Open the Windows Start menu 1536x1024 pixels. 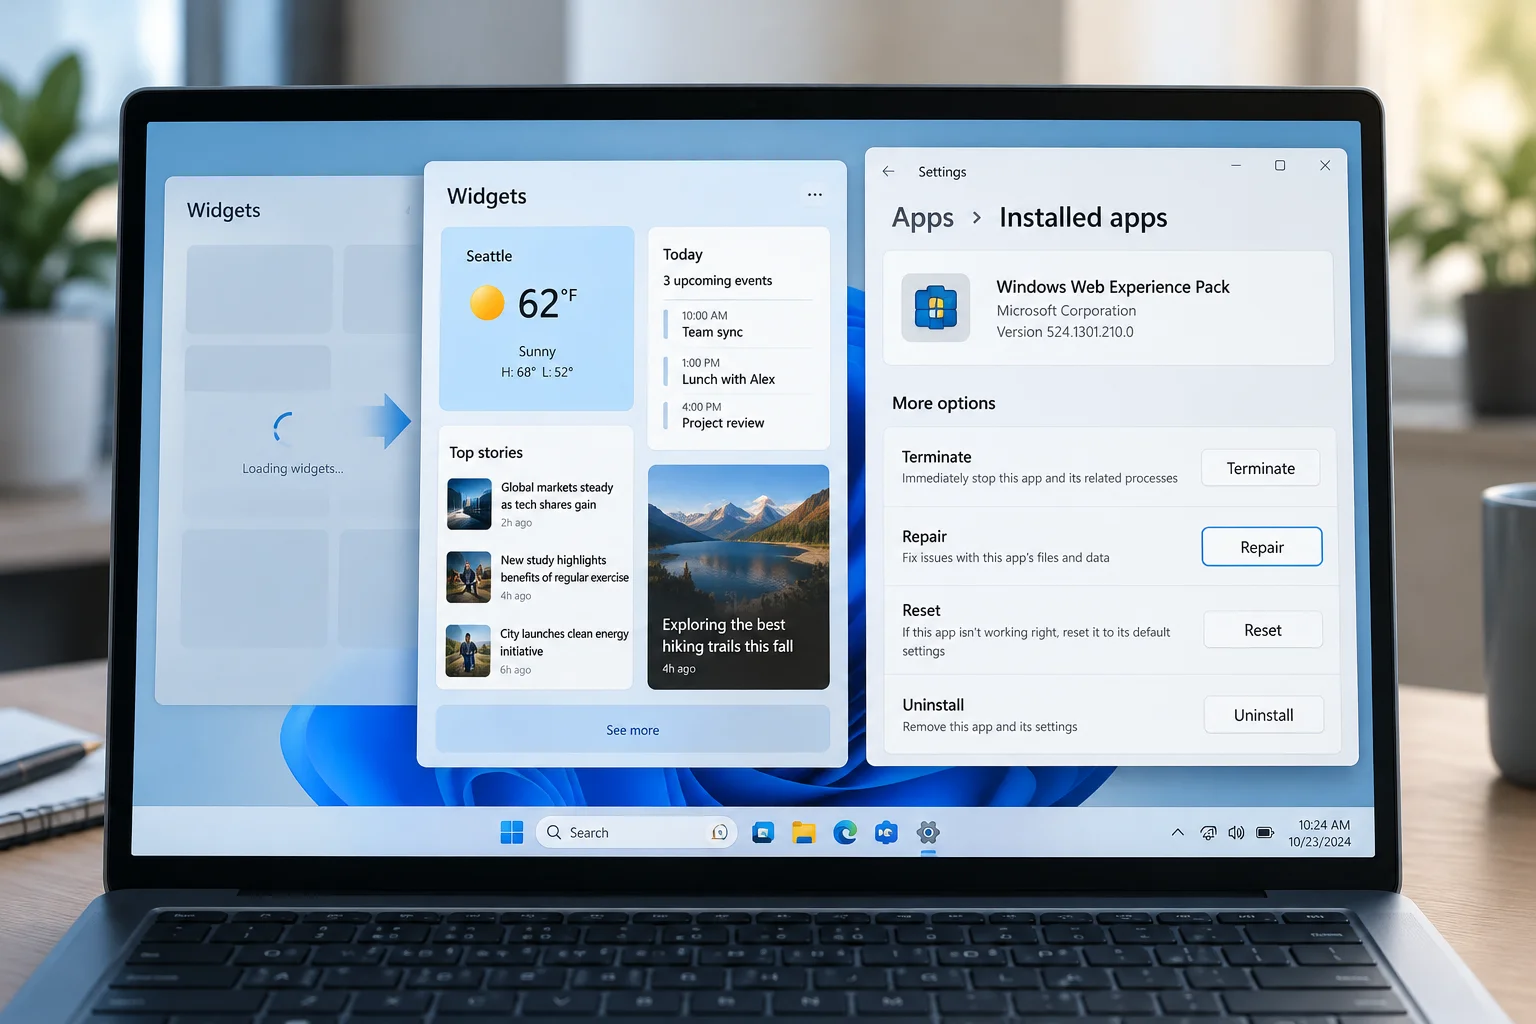coord(512,832)
